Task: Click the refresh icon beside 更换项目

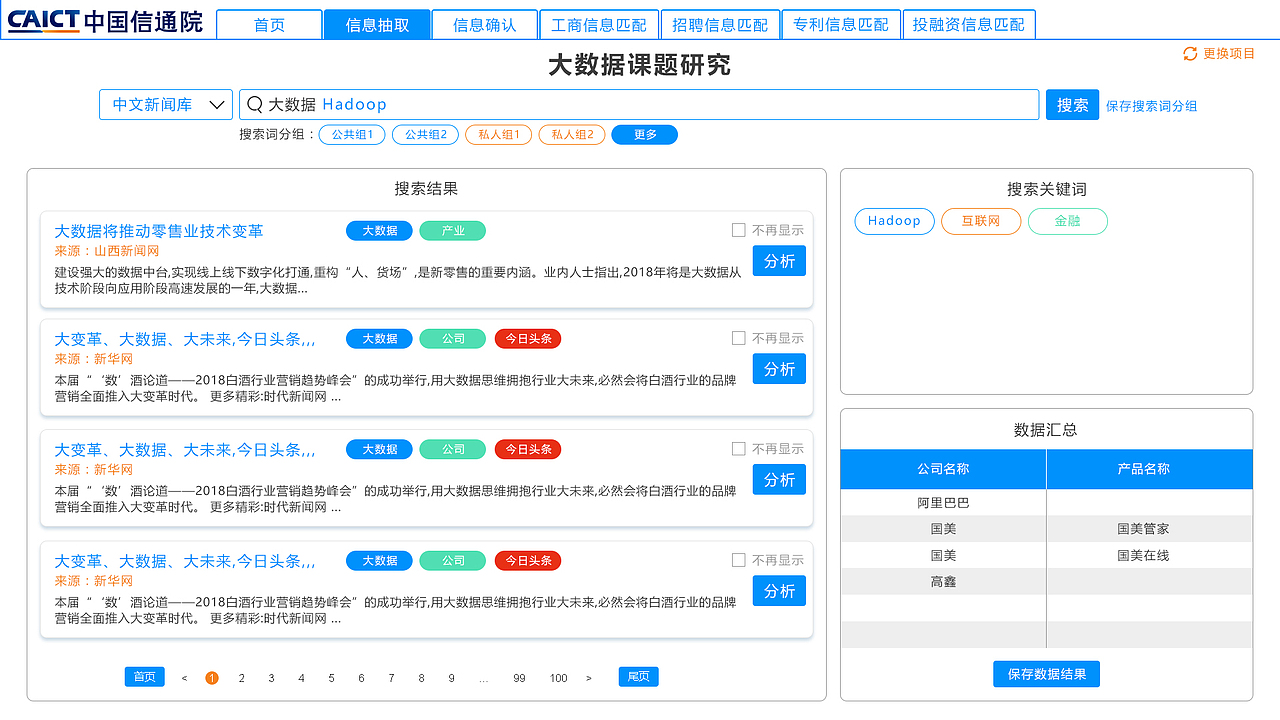Action: [x=1190, y=54]
